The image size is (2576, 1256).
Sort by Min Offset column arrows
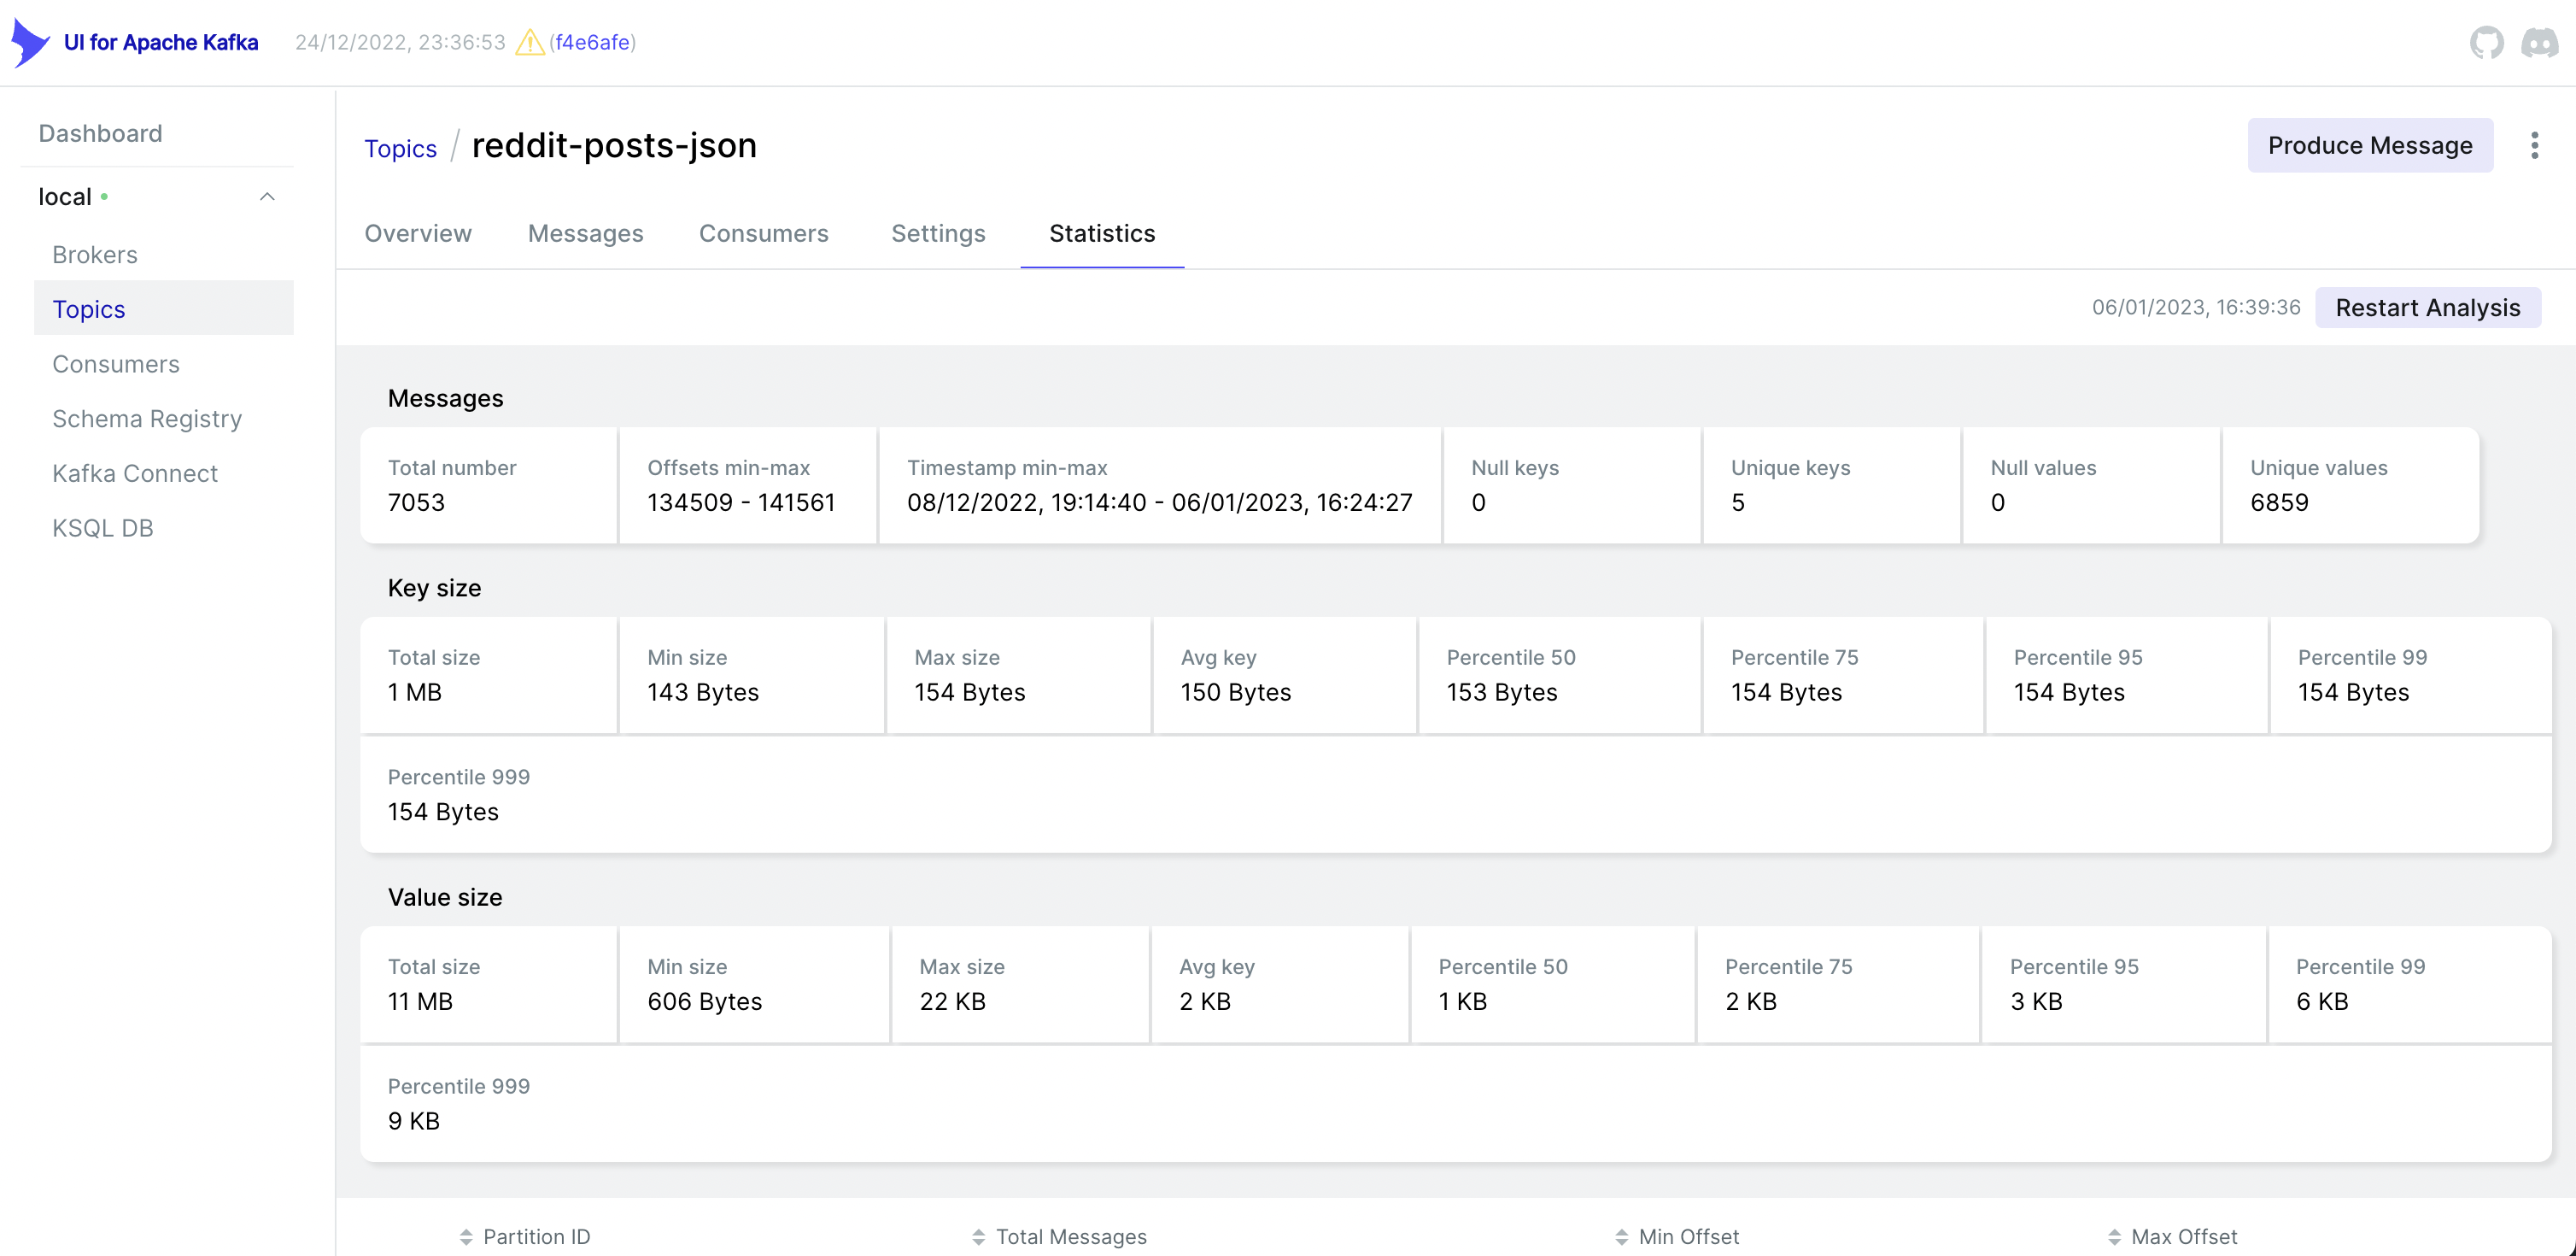1621,1237
